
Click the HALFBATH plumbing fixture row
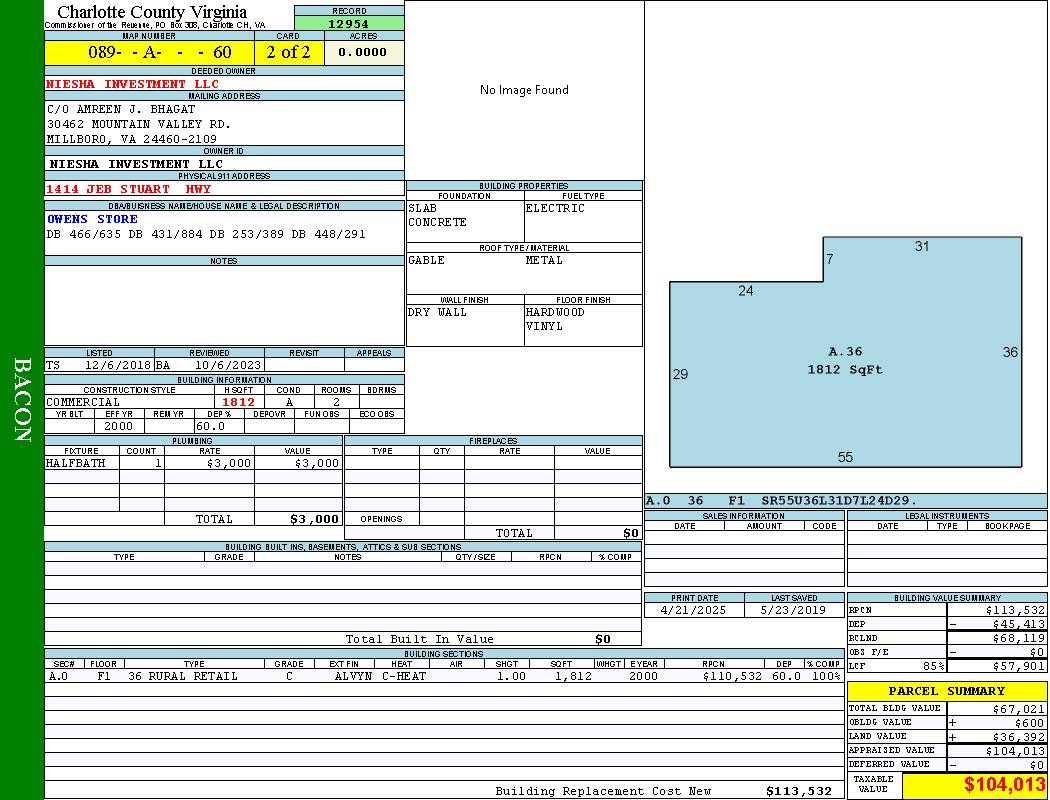pos(192,464)
